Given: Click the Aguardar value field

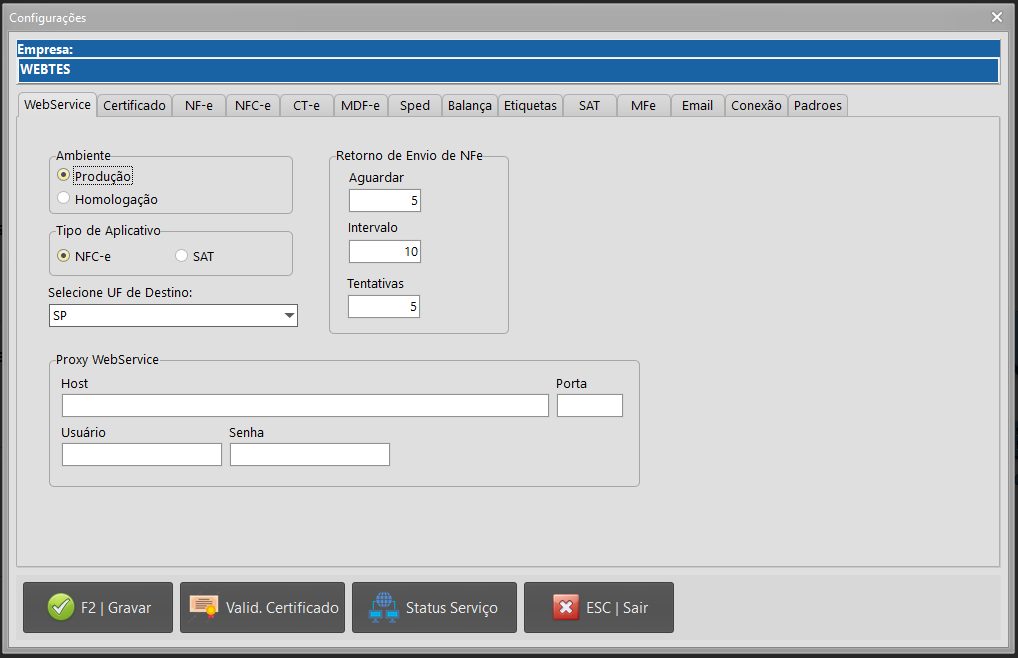Looking at the screenshot, I should [x=385, y=201].
